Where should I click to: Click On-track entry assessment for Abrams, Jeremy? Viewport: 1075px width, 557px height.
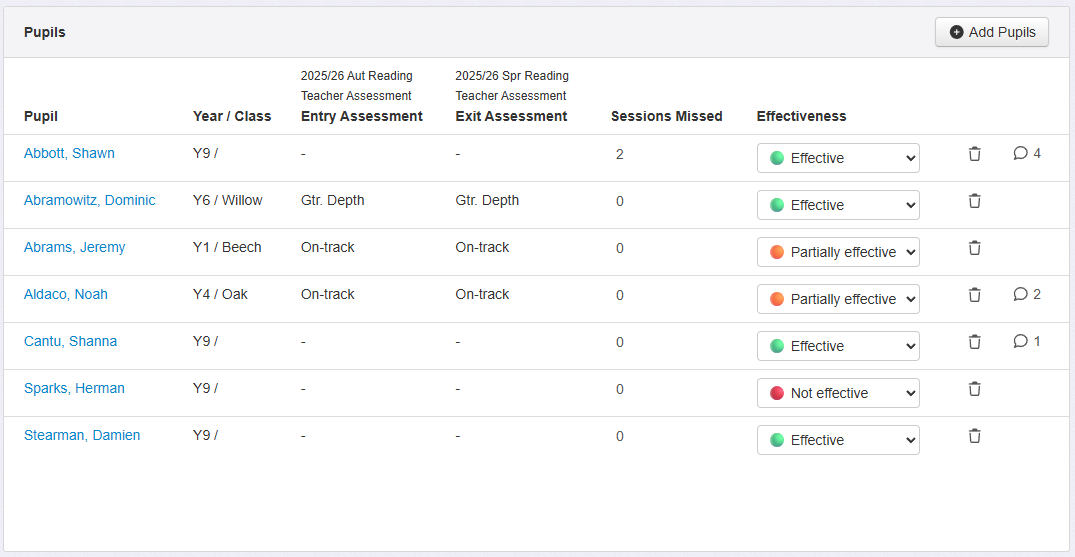[x=328, y=248]
